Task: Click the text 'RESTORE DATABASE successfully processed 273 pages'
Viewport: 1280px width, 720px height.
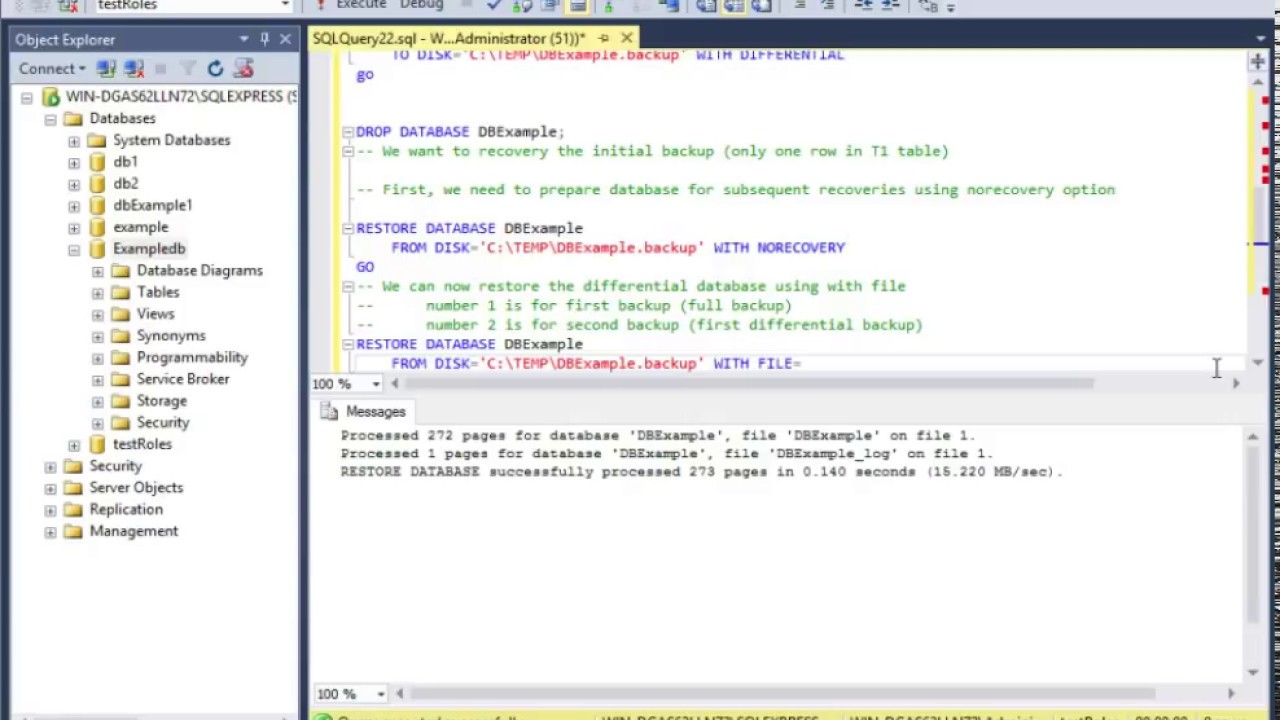Action: 557,472
